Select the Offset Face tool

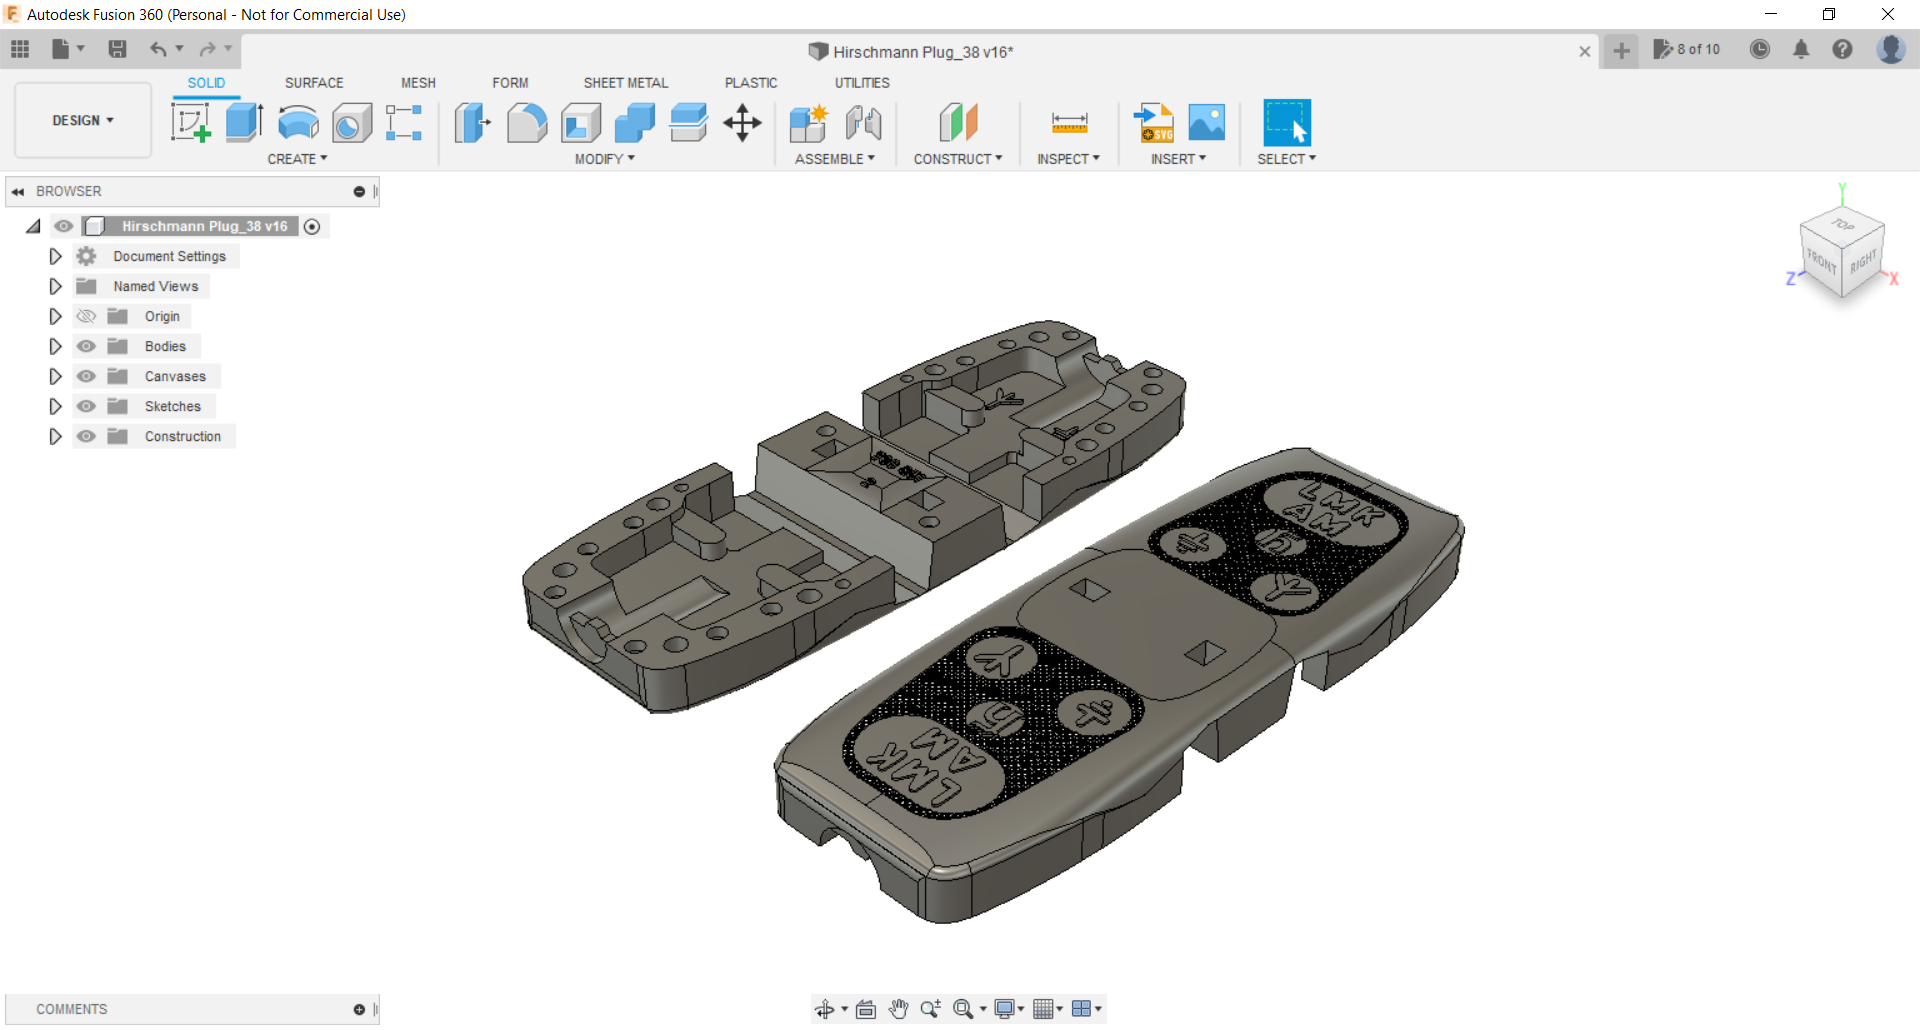point(689,123)
